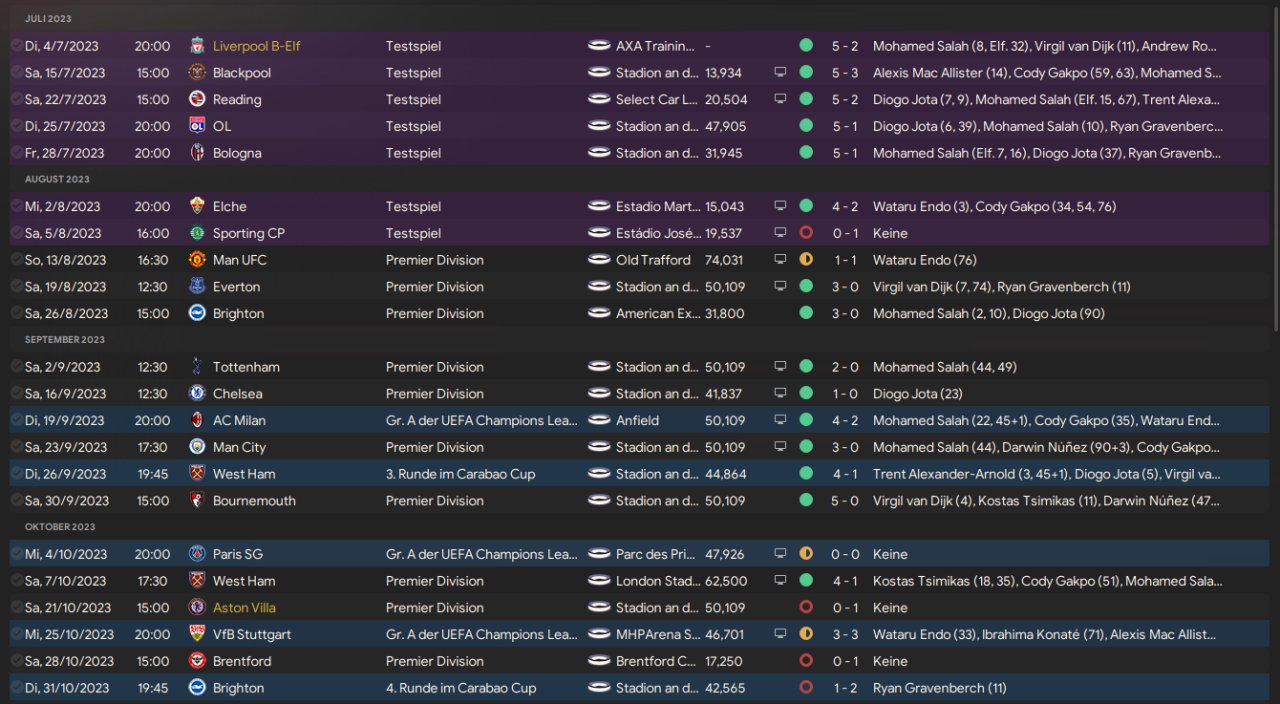
Task: Open the Liverpool B-Elf team link
Action: coord(256,46)
